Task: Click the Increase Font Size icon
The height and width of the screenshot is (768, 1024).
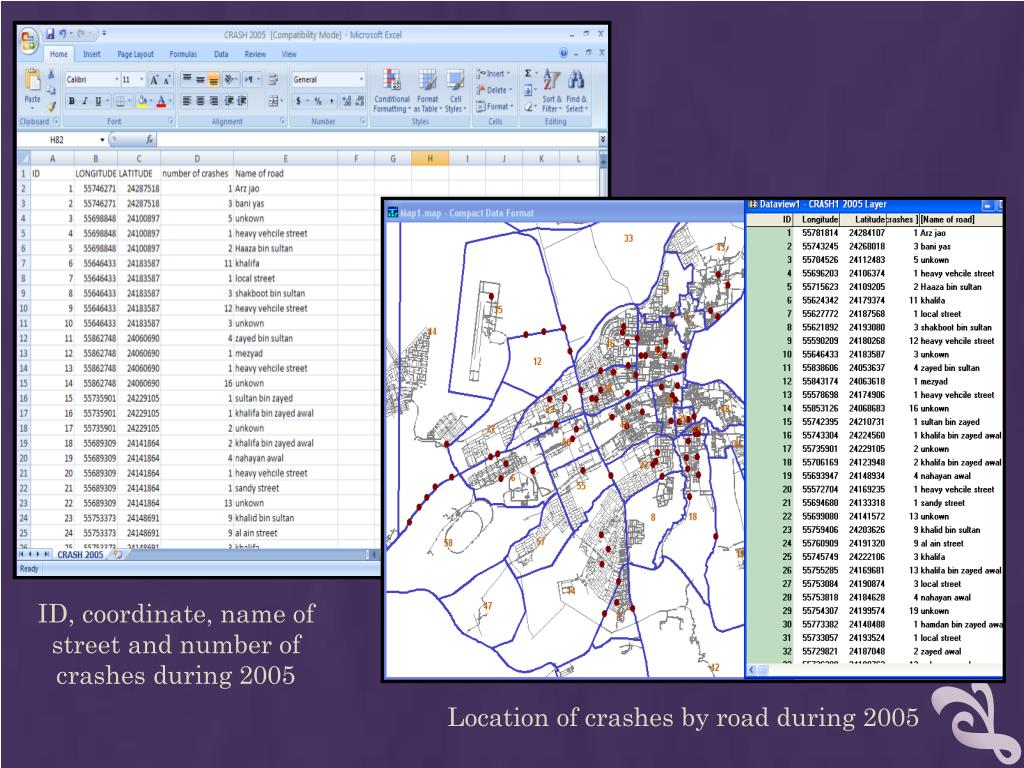Action: pyautogui.click(x=154, y=80)
